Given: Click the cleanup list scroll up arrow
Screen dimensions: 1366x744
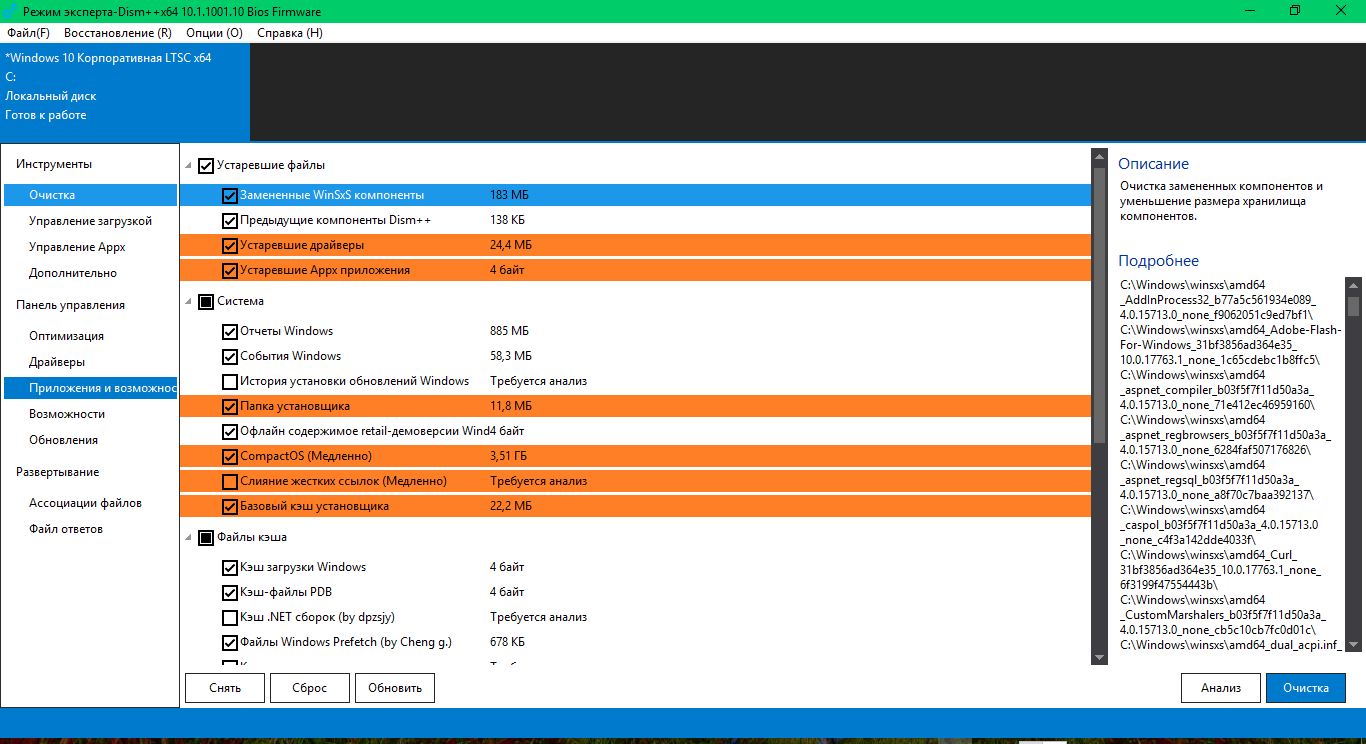Looking at the screenshot, I should tap(1100, 157).
